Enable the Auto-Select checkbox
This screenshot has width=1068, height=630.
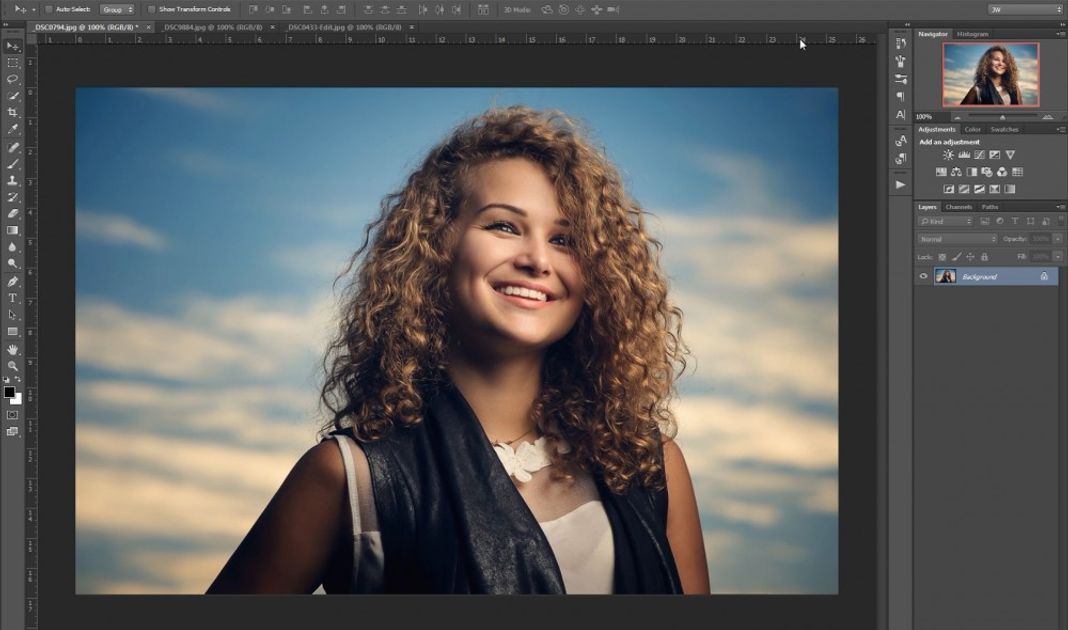tap(49, 9)
